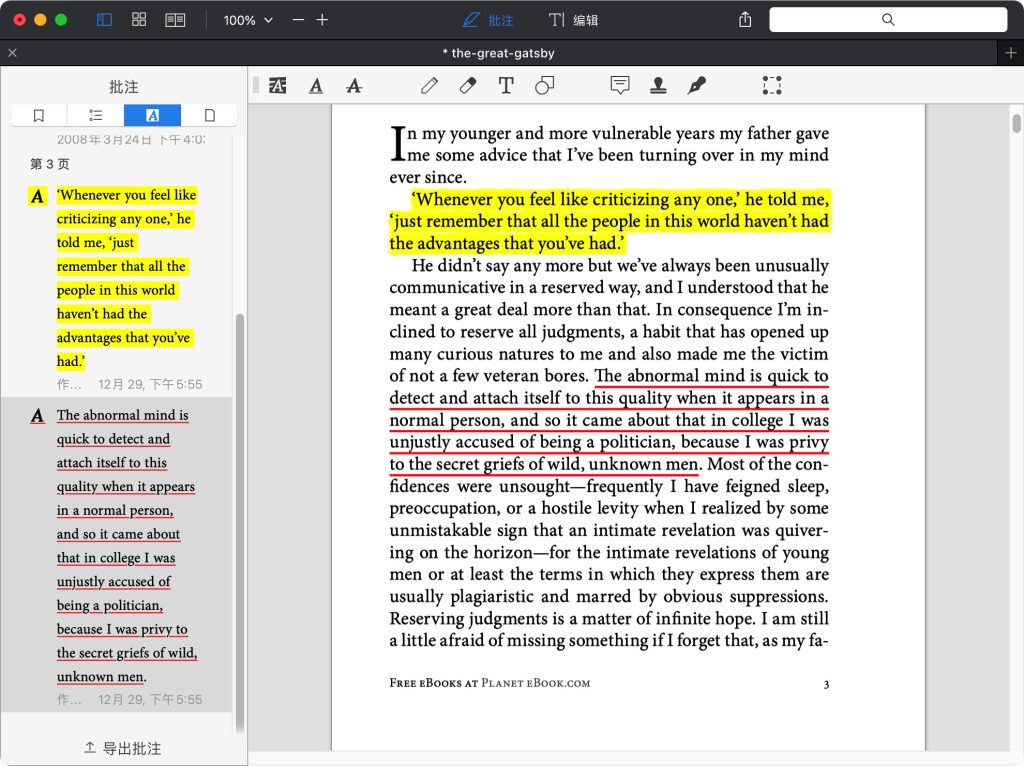Open the annotations sidebar tab
Image resolution: width=1024 pixels, height=766 pixels.
click(x=152, y=116)
